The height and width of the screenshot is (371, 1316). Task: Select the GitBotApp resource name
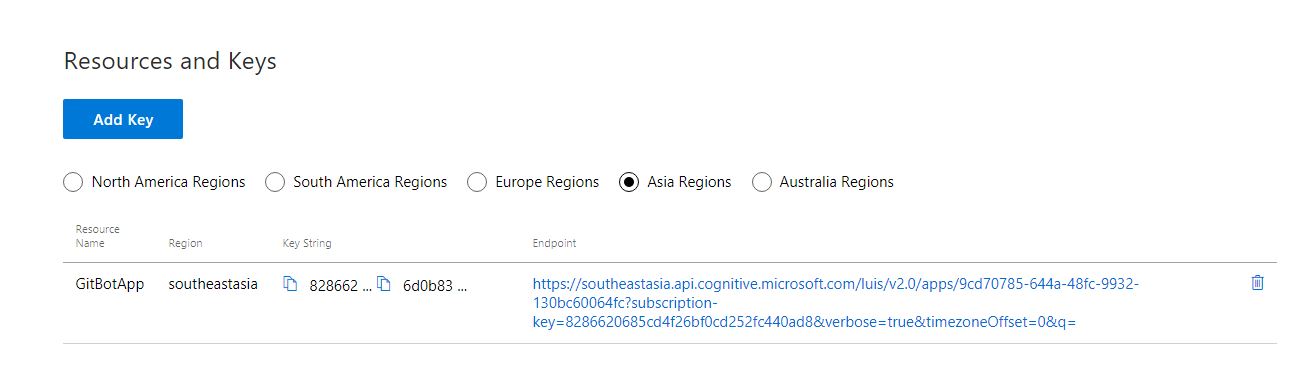[x=110, y=284]
